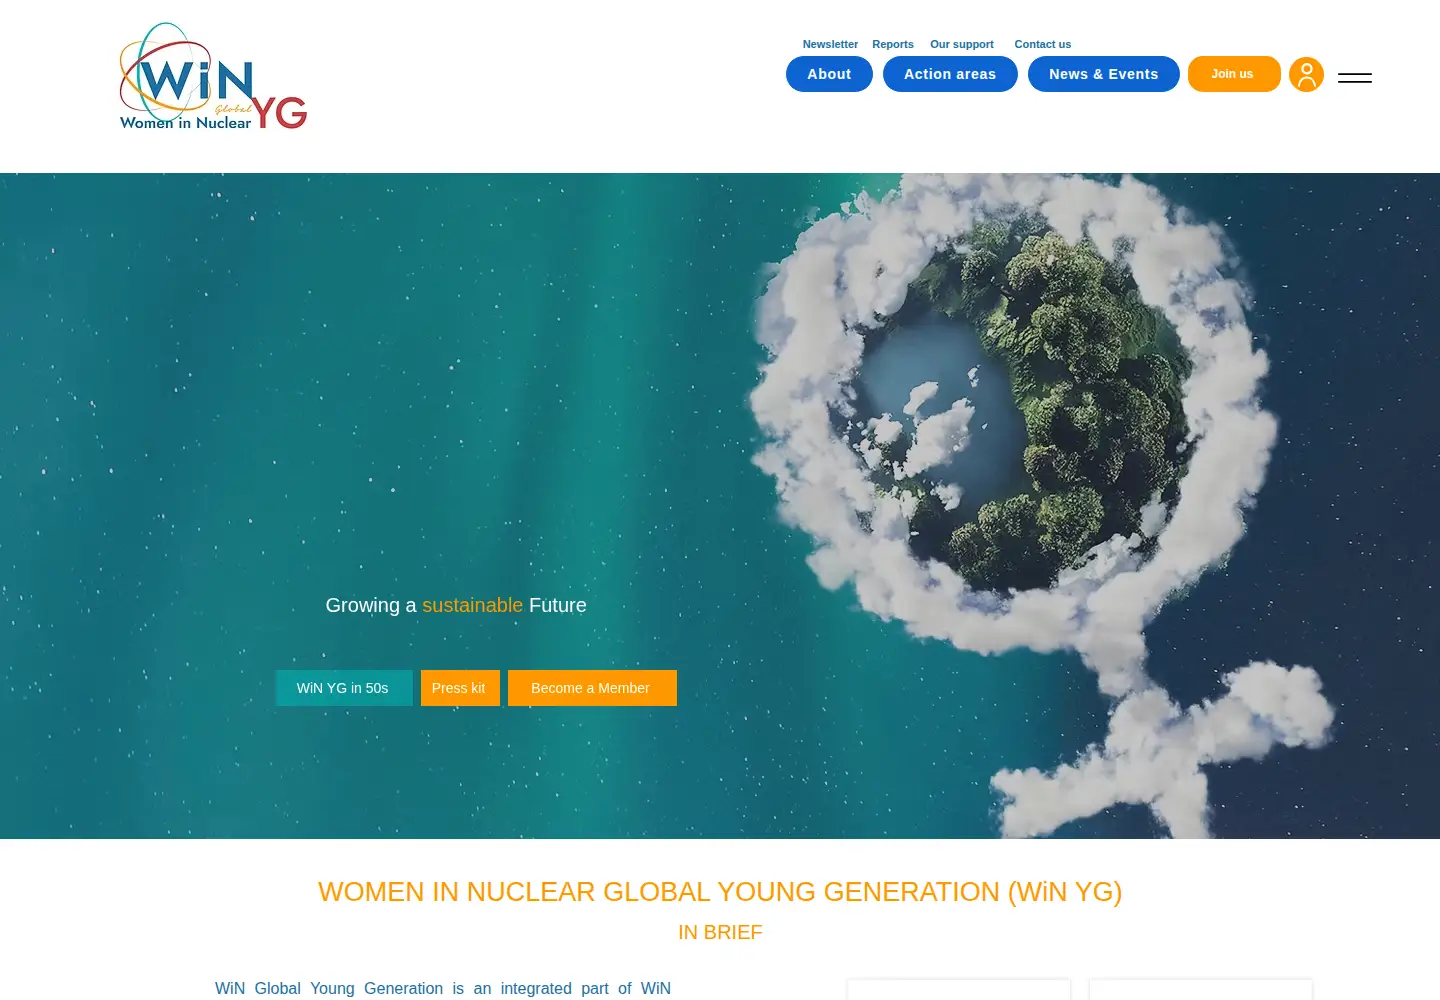Visit the Our support link
This screenshot has height=1000, width=1440.
(962, 44)
